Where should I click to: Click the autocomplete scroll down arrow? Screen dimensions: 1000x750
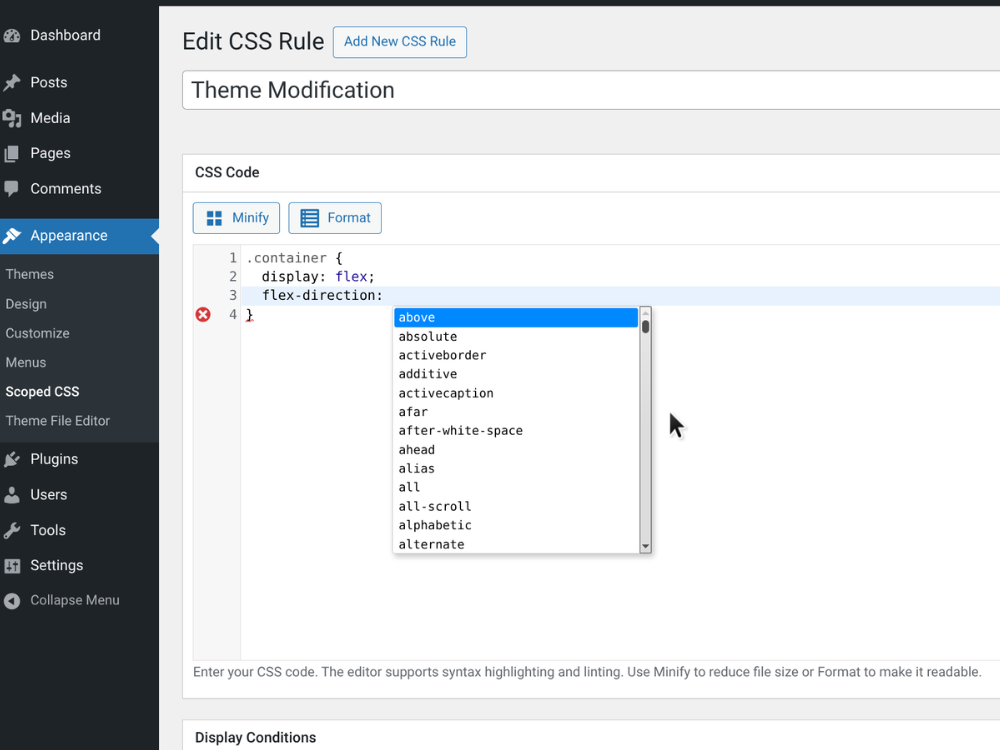click(x=645, y=547)
